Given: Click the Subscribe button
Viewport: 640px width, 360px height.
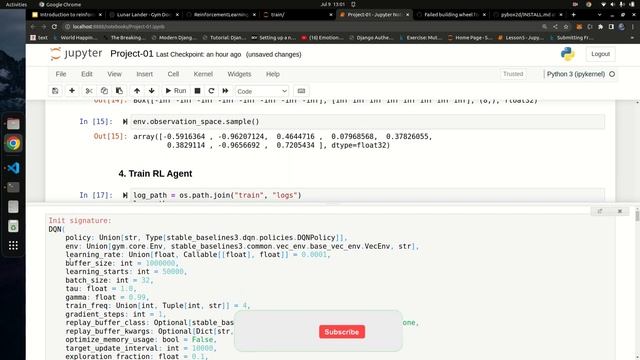Looking at the screenshot, I should coord(342,332).
